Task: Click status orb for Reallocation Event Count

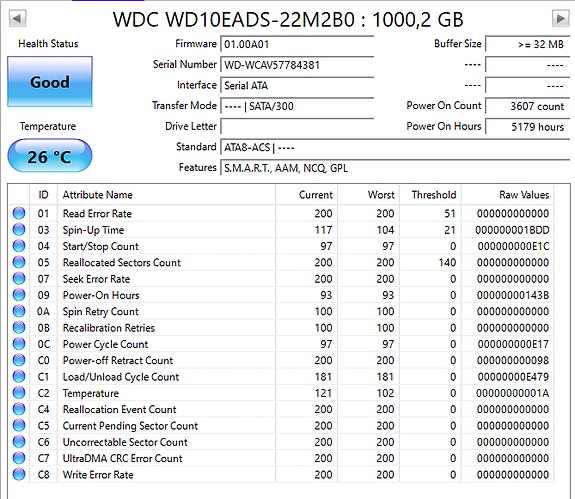Action: click(19, 409)
